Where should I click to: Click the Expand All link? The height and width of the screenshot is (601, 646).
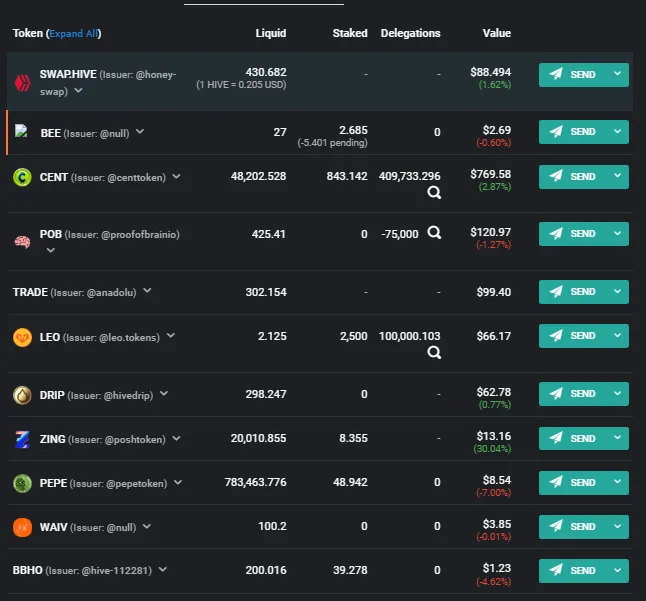[x=74, y=33]
